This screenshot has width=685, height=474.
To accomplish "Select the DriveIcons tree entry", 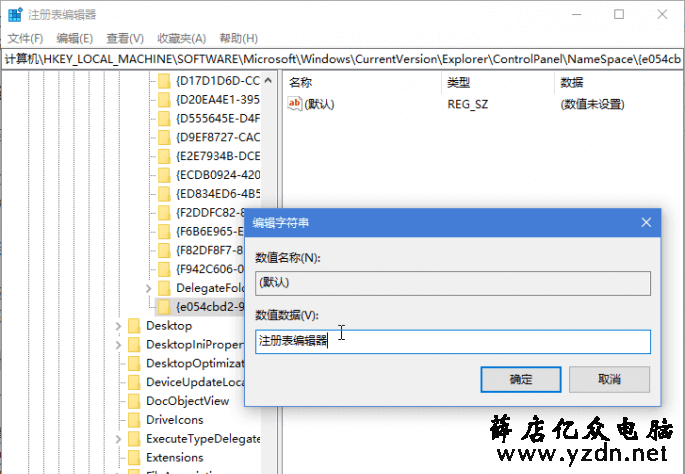I will [x=175, y=420].
